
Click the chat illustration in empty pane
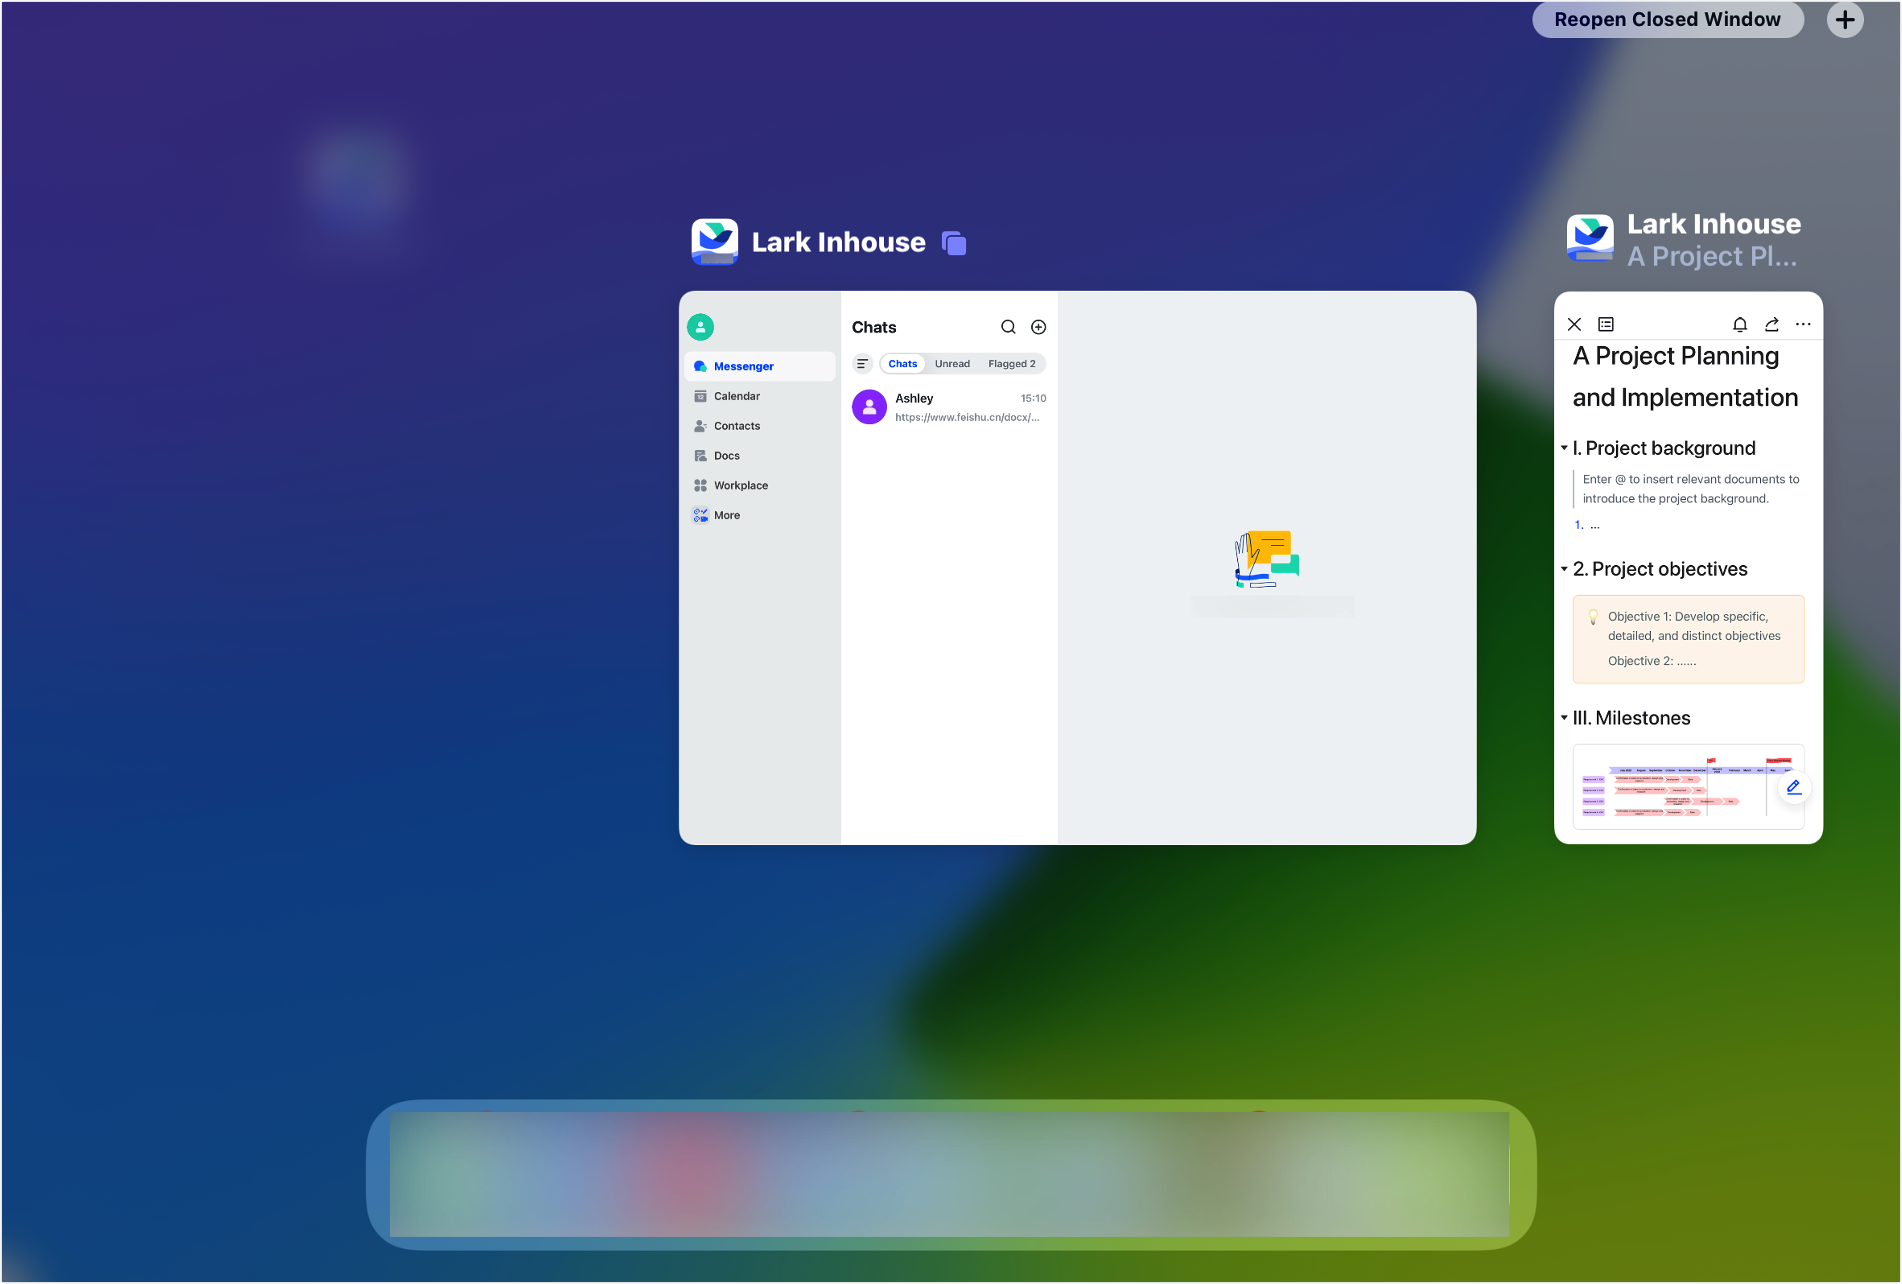[x=1267, y=559]
